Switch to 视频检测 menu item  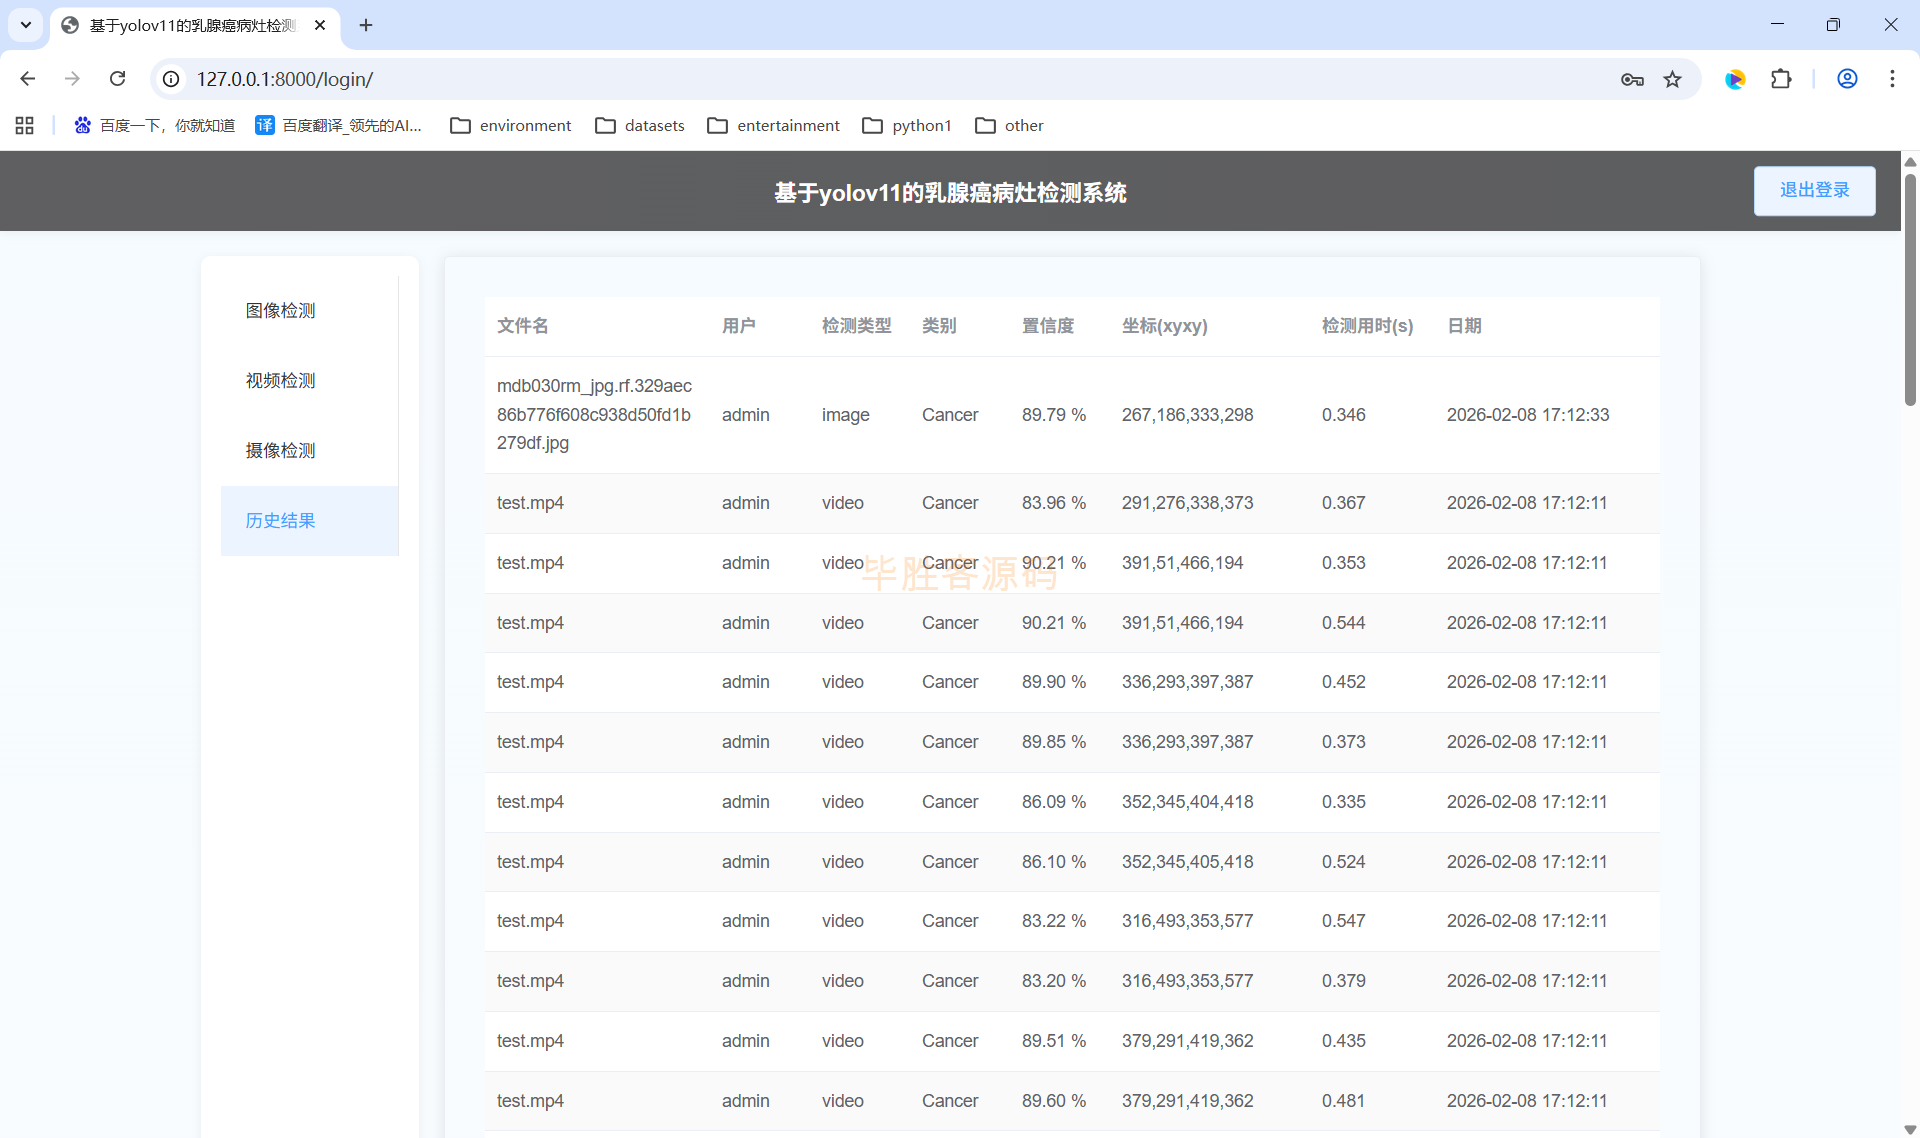click(x=280, y=381)
